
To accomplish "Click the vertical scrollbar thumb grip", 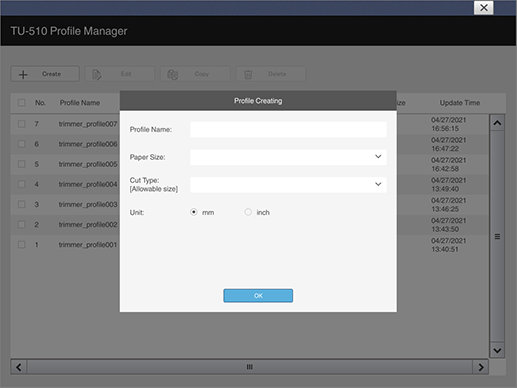I will click(x=497, y=237).
